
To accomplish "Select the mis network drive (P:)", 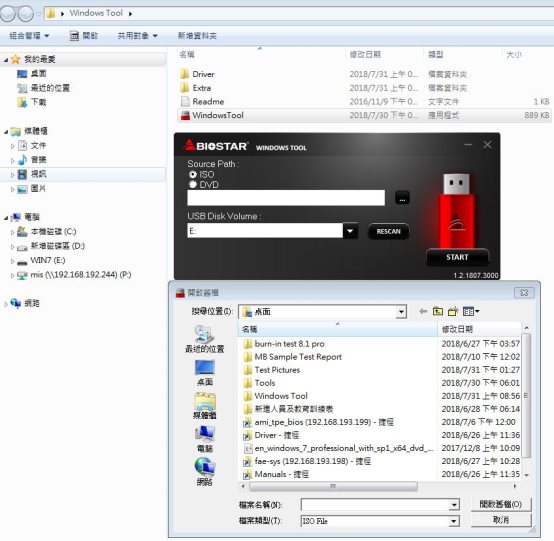I will (x=81, y=275).
